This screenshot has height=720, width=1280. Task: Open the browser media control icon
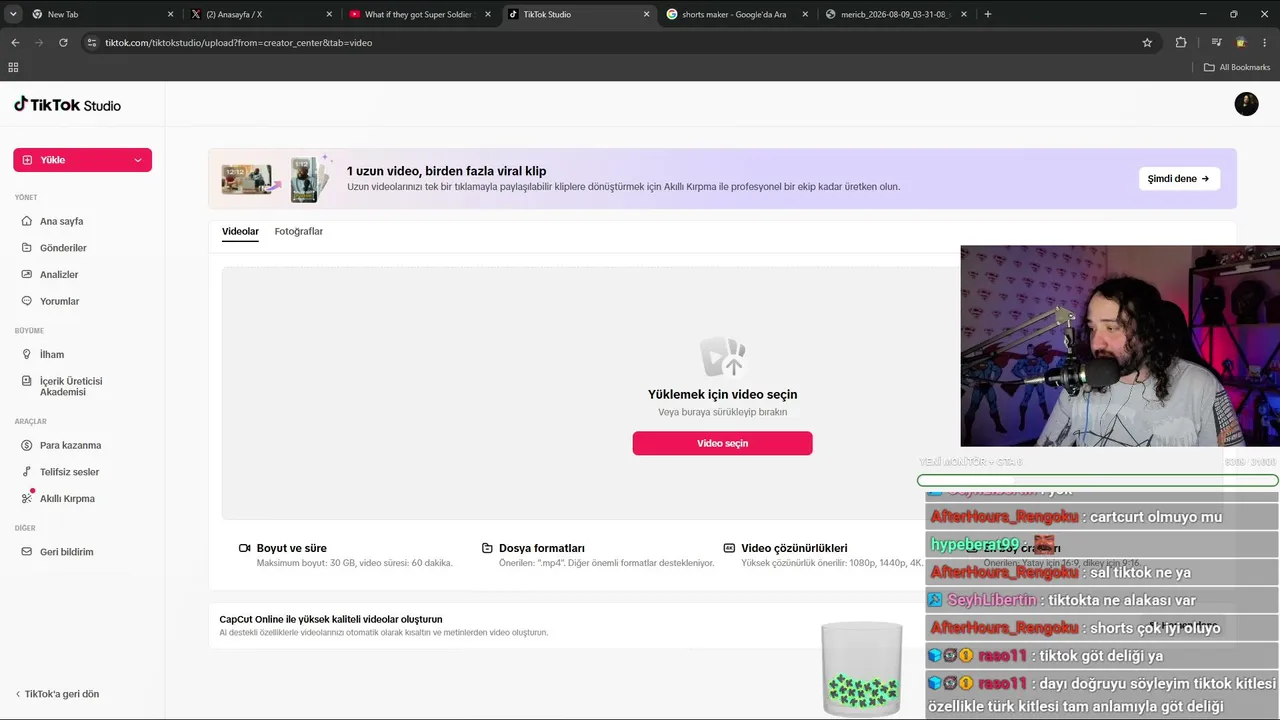[1216, 43]
